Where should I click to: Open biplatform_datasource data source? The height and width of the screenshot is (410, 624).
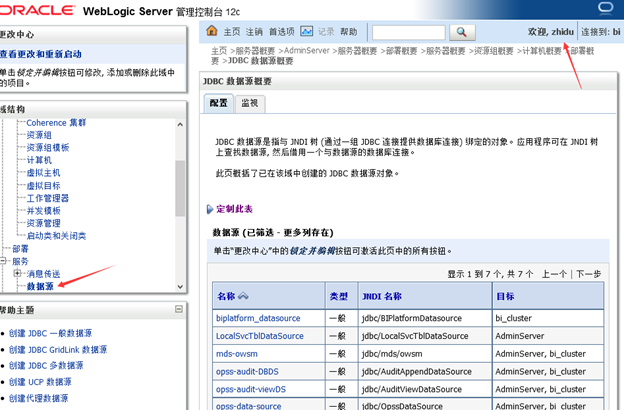tap(258, 318)
